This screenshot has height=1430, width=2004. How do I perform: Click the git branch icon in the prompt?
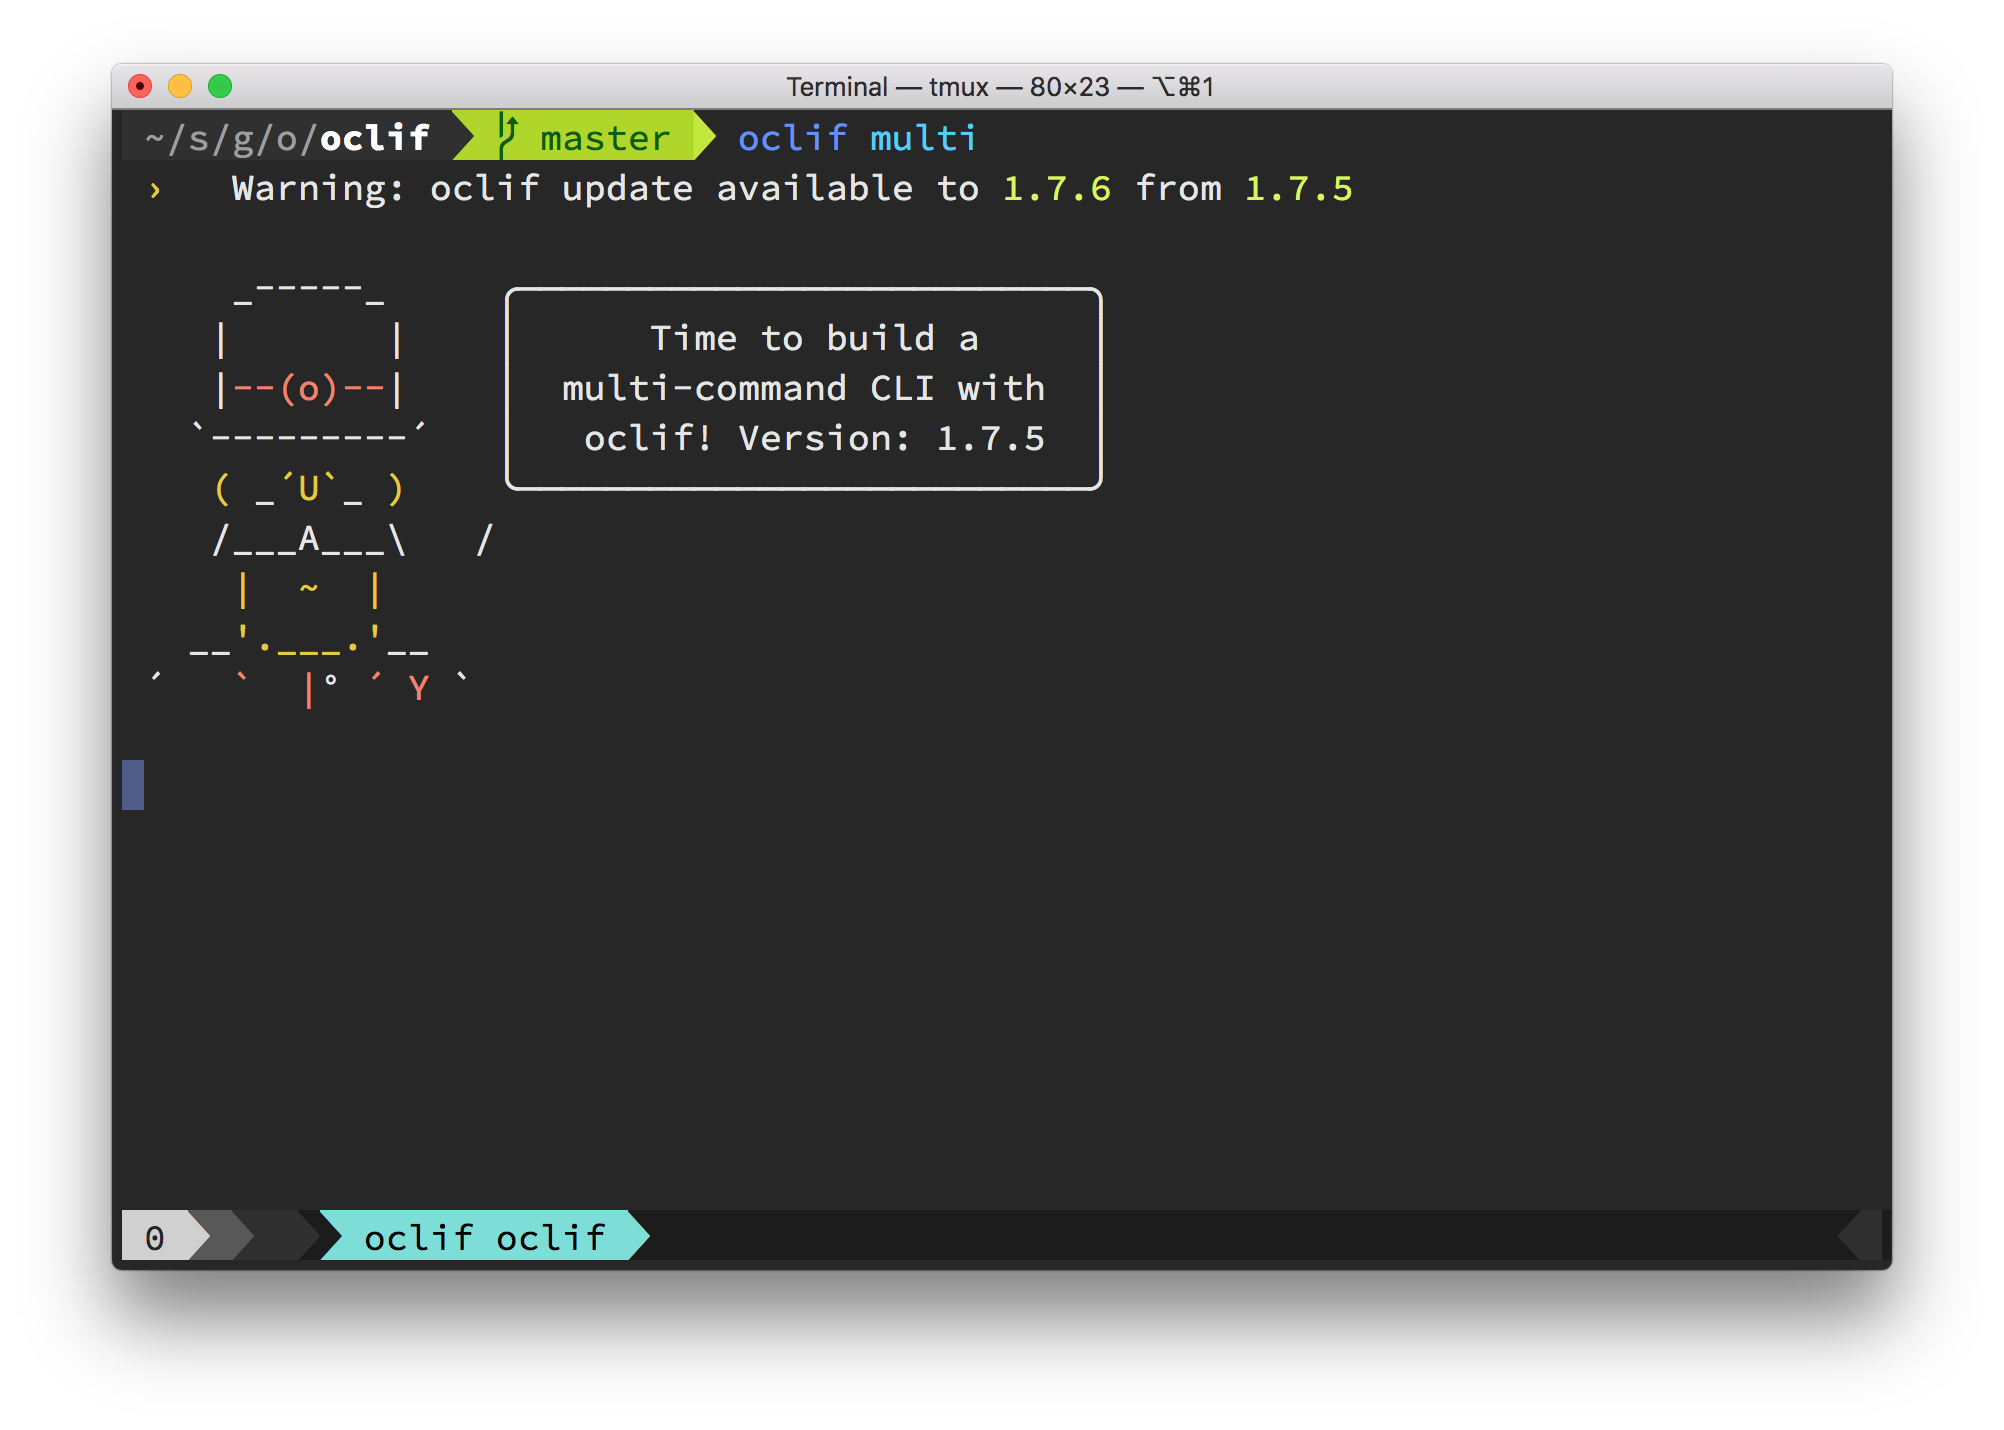[506, 137]
